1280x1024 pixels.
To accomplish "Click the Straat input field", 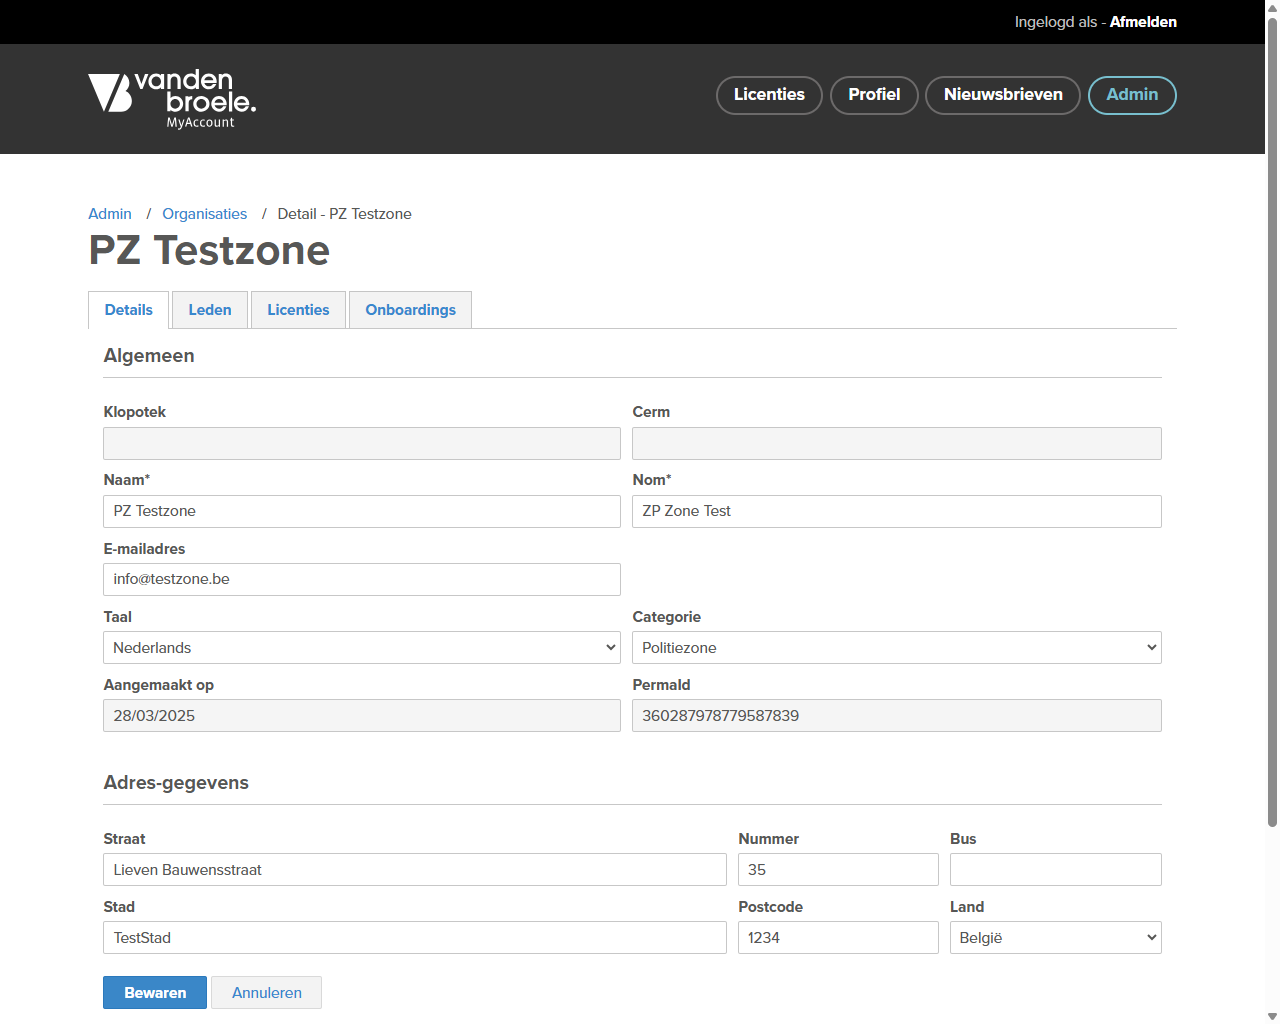I will coord(415,869).
